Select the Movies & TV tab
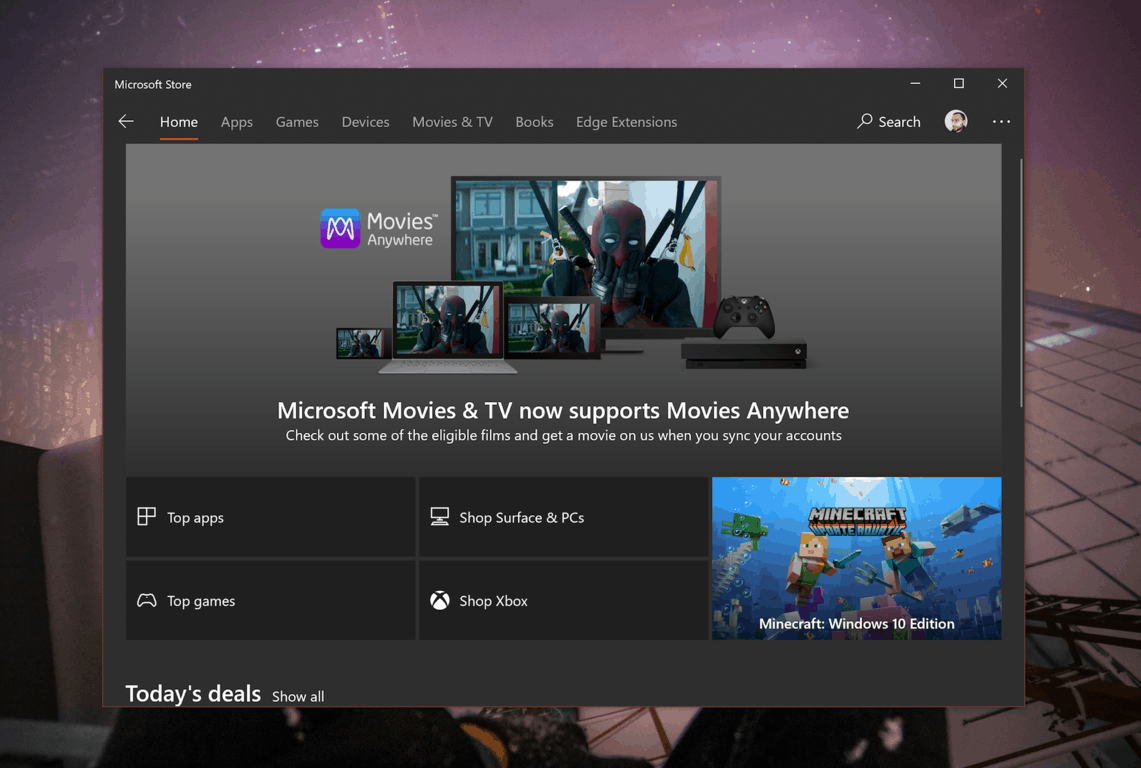Screen dimensions: 1141x768 point(452,122)
